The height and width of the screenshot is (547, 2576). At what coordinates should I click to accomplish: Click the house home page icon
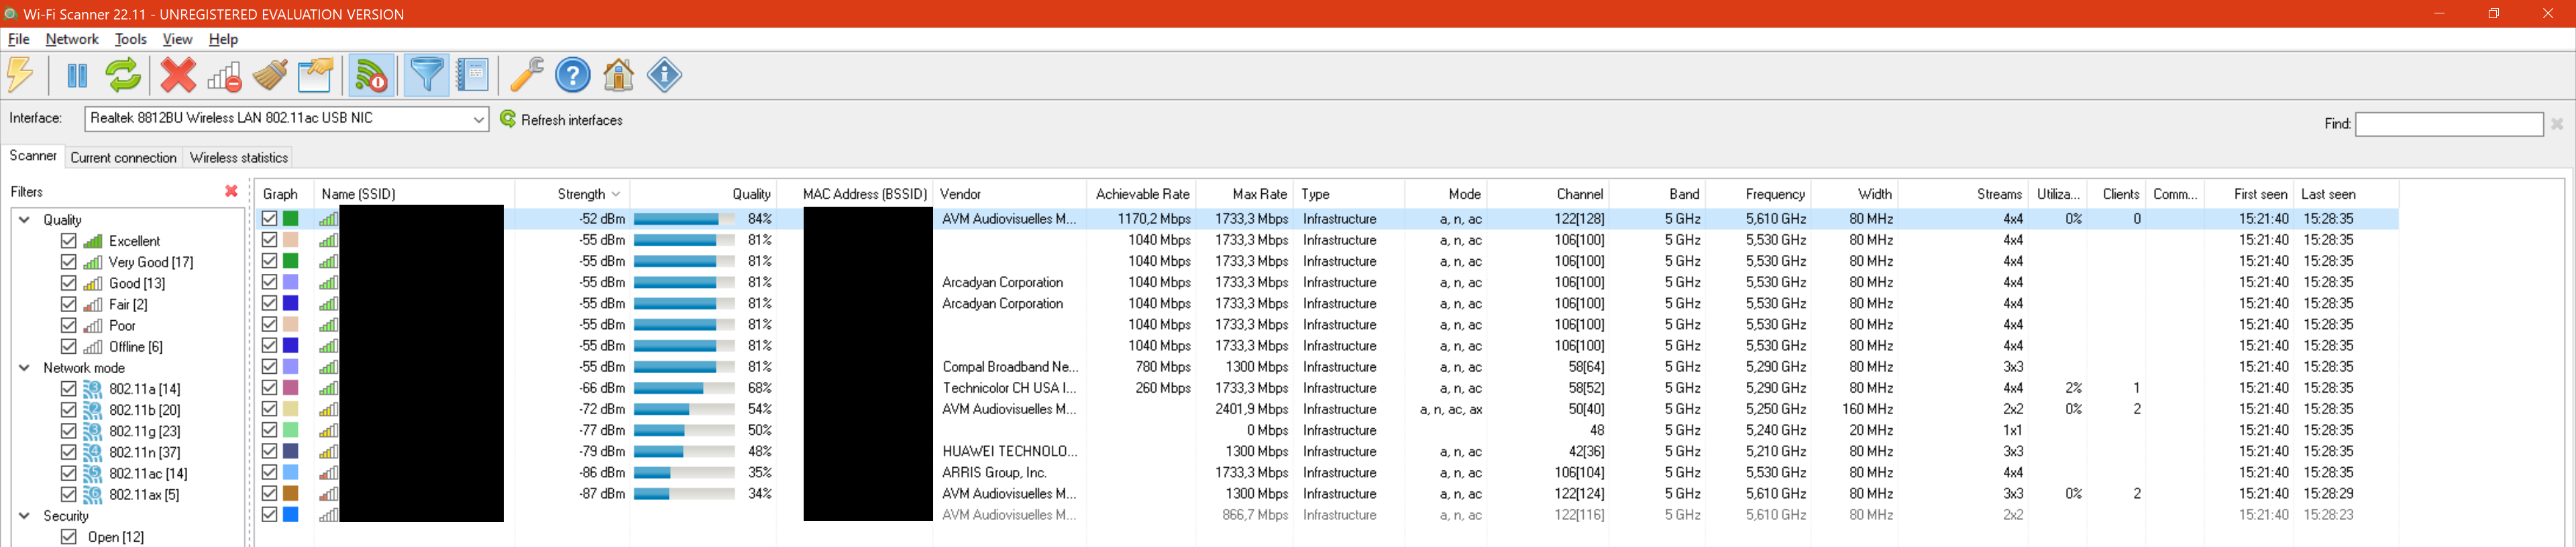pos(619,75)
